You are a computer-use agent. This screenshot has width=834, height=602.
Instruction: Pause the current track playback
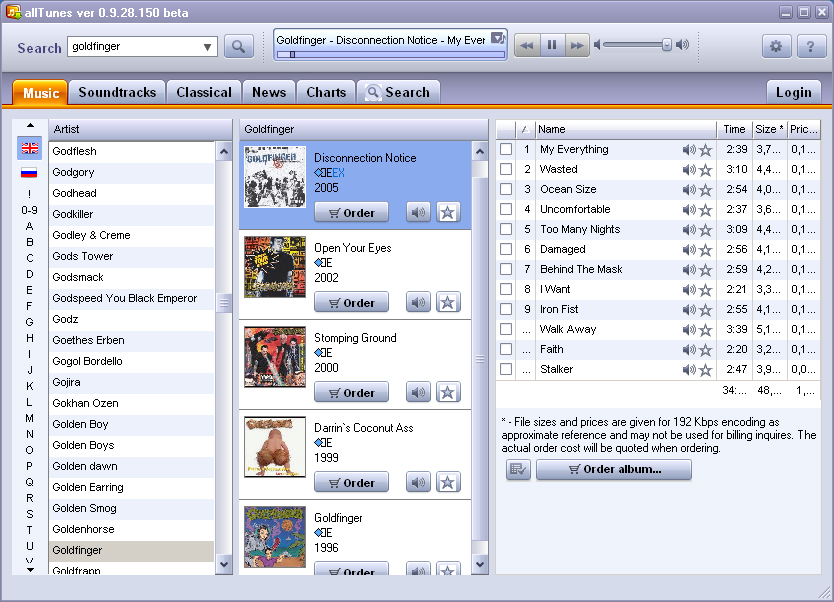tap(551, 45)
